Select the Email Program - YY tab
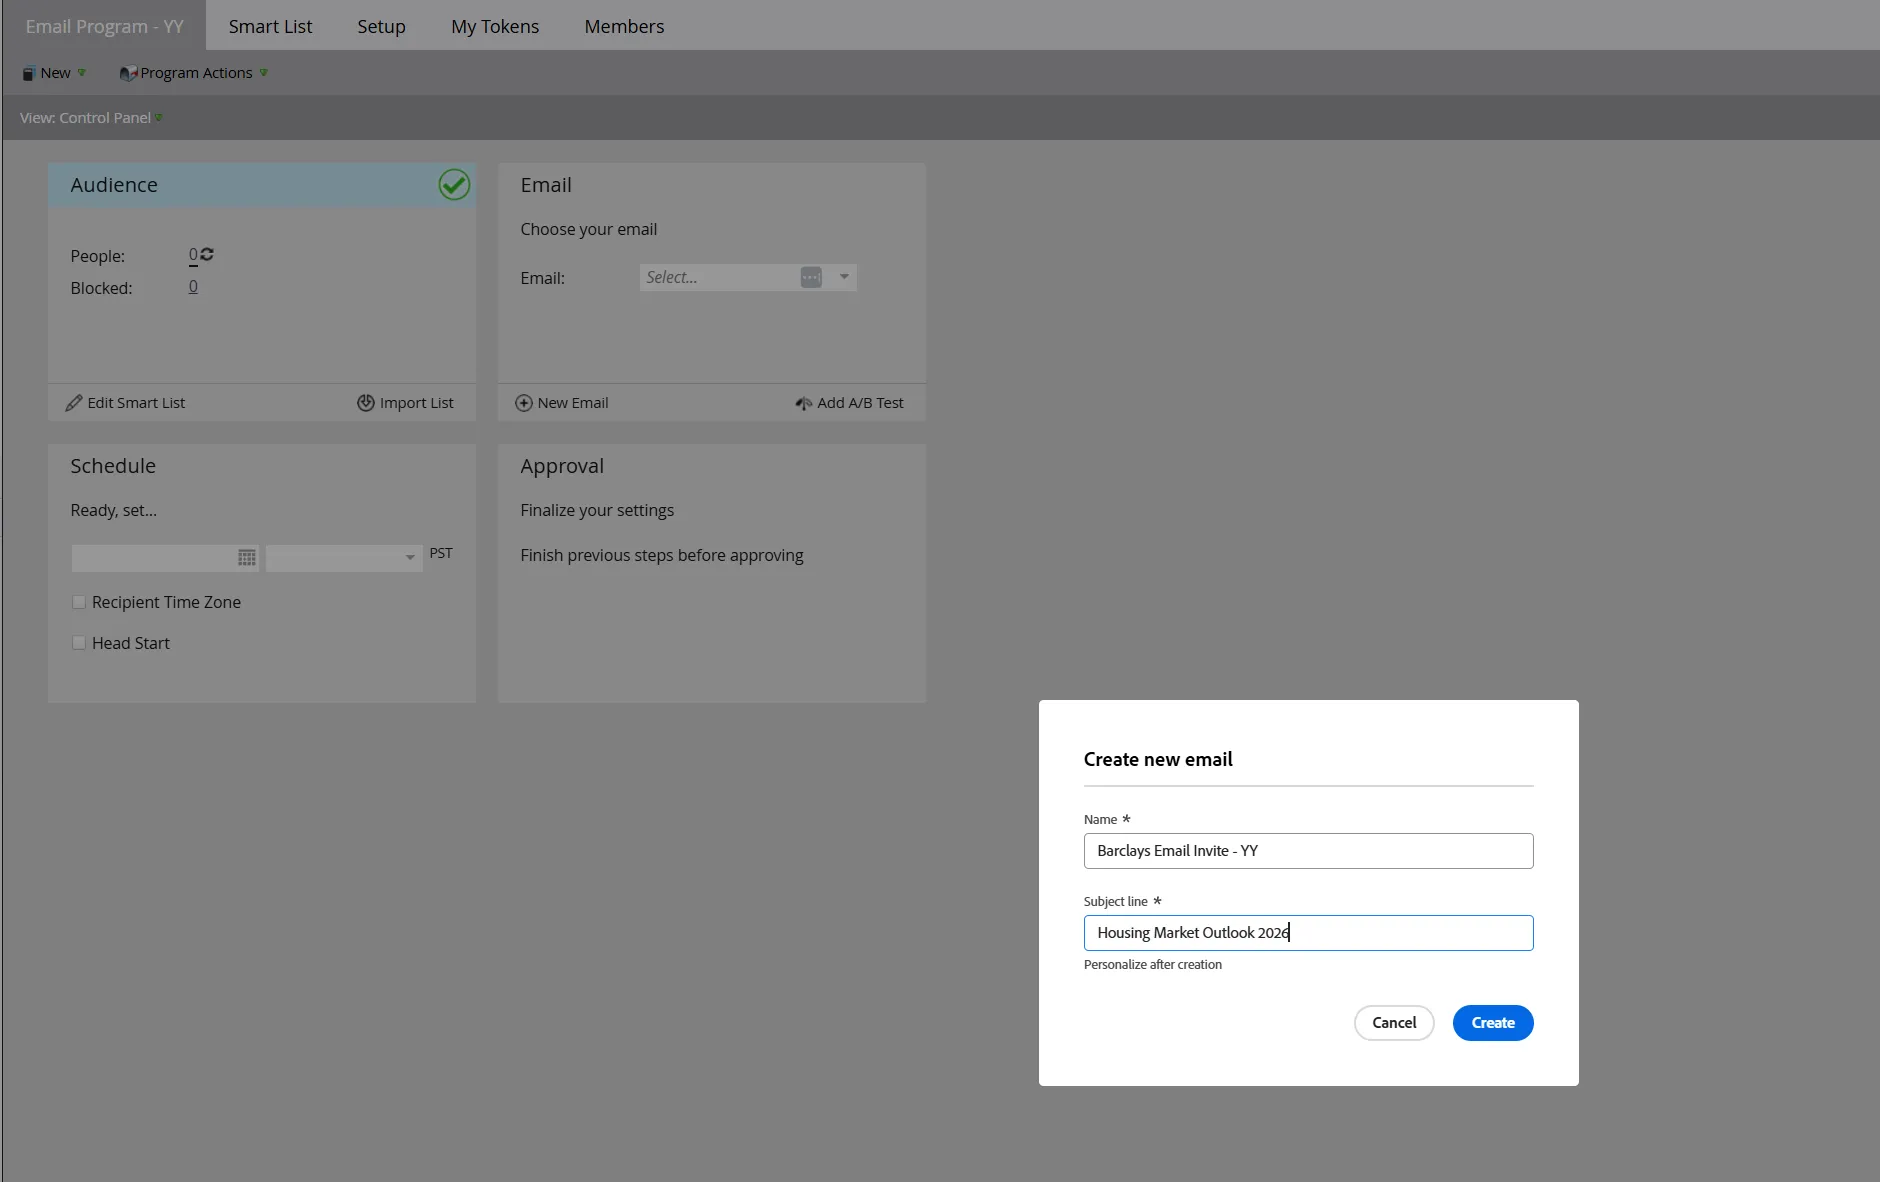The image size is (1880, 1182). pos(104,26)
